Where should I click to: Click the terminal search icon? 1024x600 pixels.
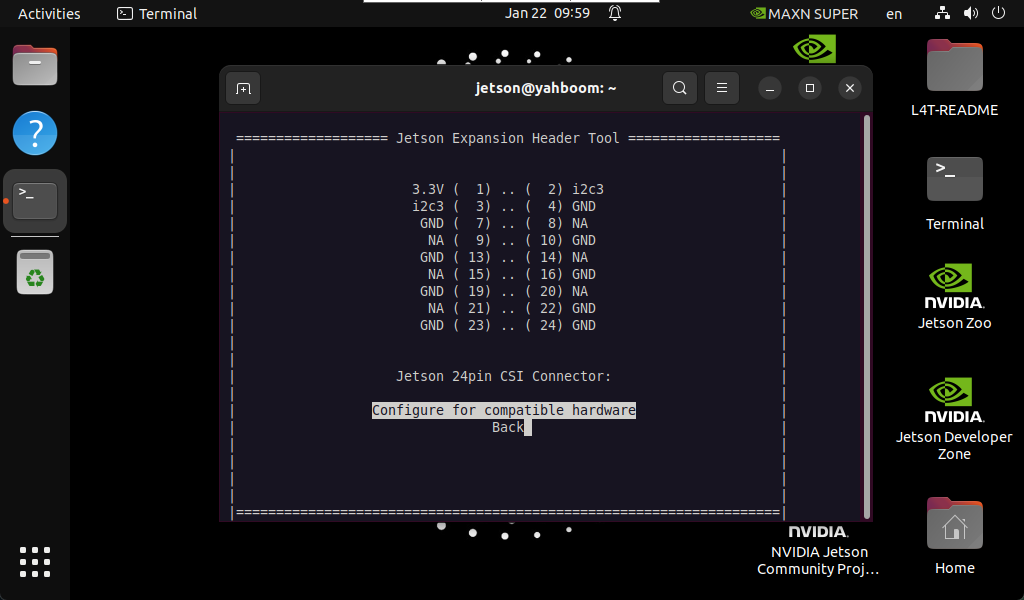(679, 88)
